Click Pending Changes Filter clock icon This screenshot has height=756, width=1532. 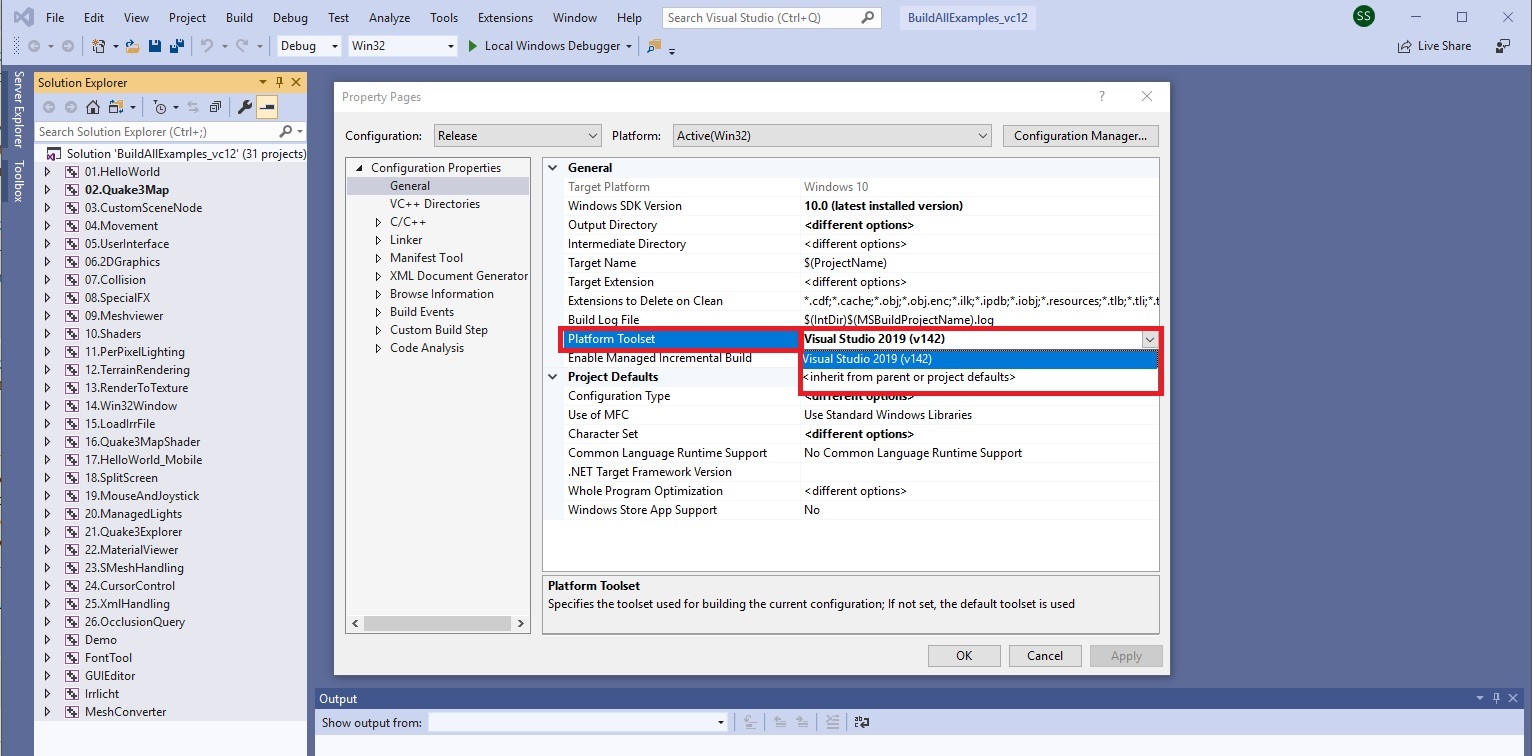159,107
